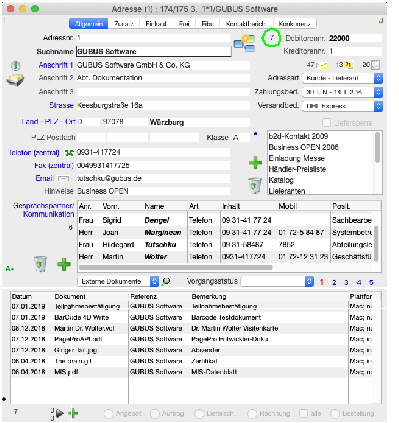Select the Liefersch. radio button
This screenshot has height=423, width=399.
[199, 414]
